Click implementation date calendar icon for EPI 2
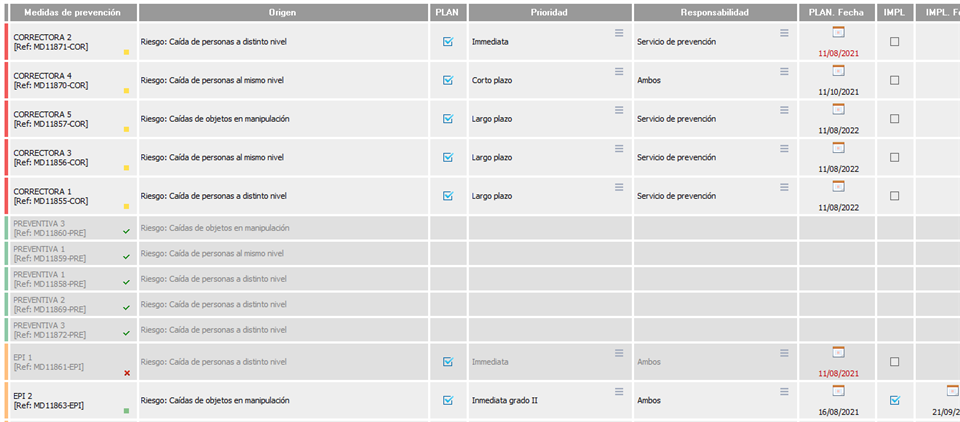 (x=952, y=390)
